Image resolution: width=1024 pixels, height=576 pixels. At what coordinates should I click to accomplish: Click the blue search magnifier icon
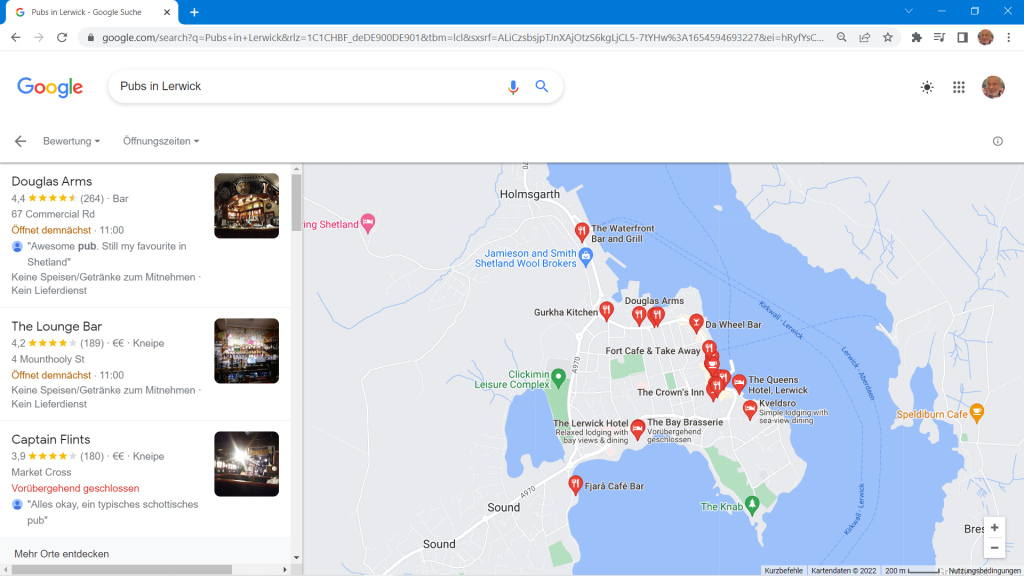pos(542,87)
